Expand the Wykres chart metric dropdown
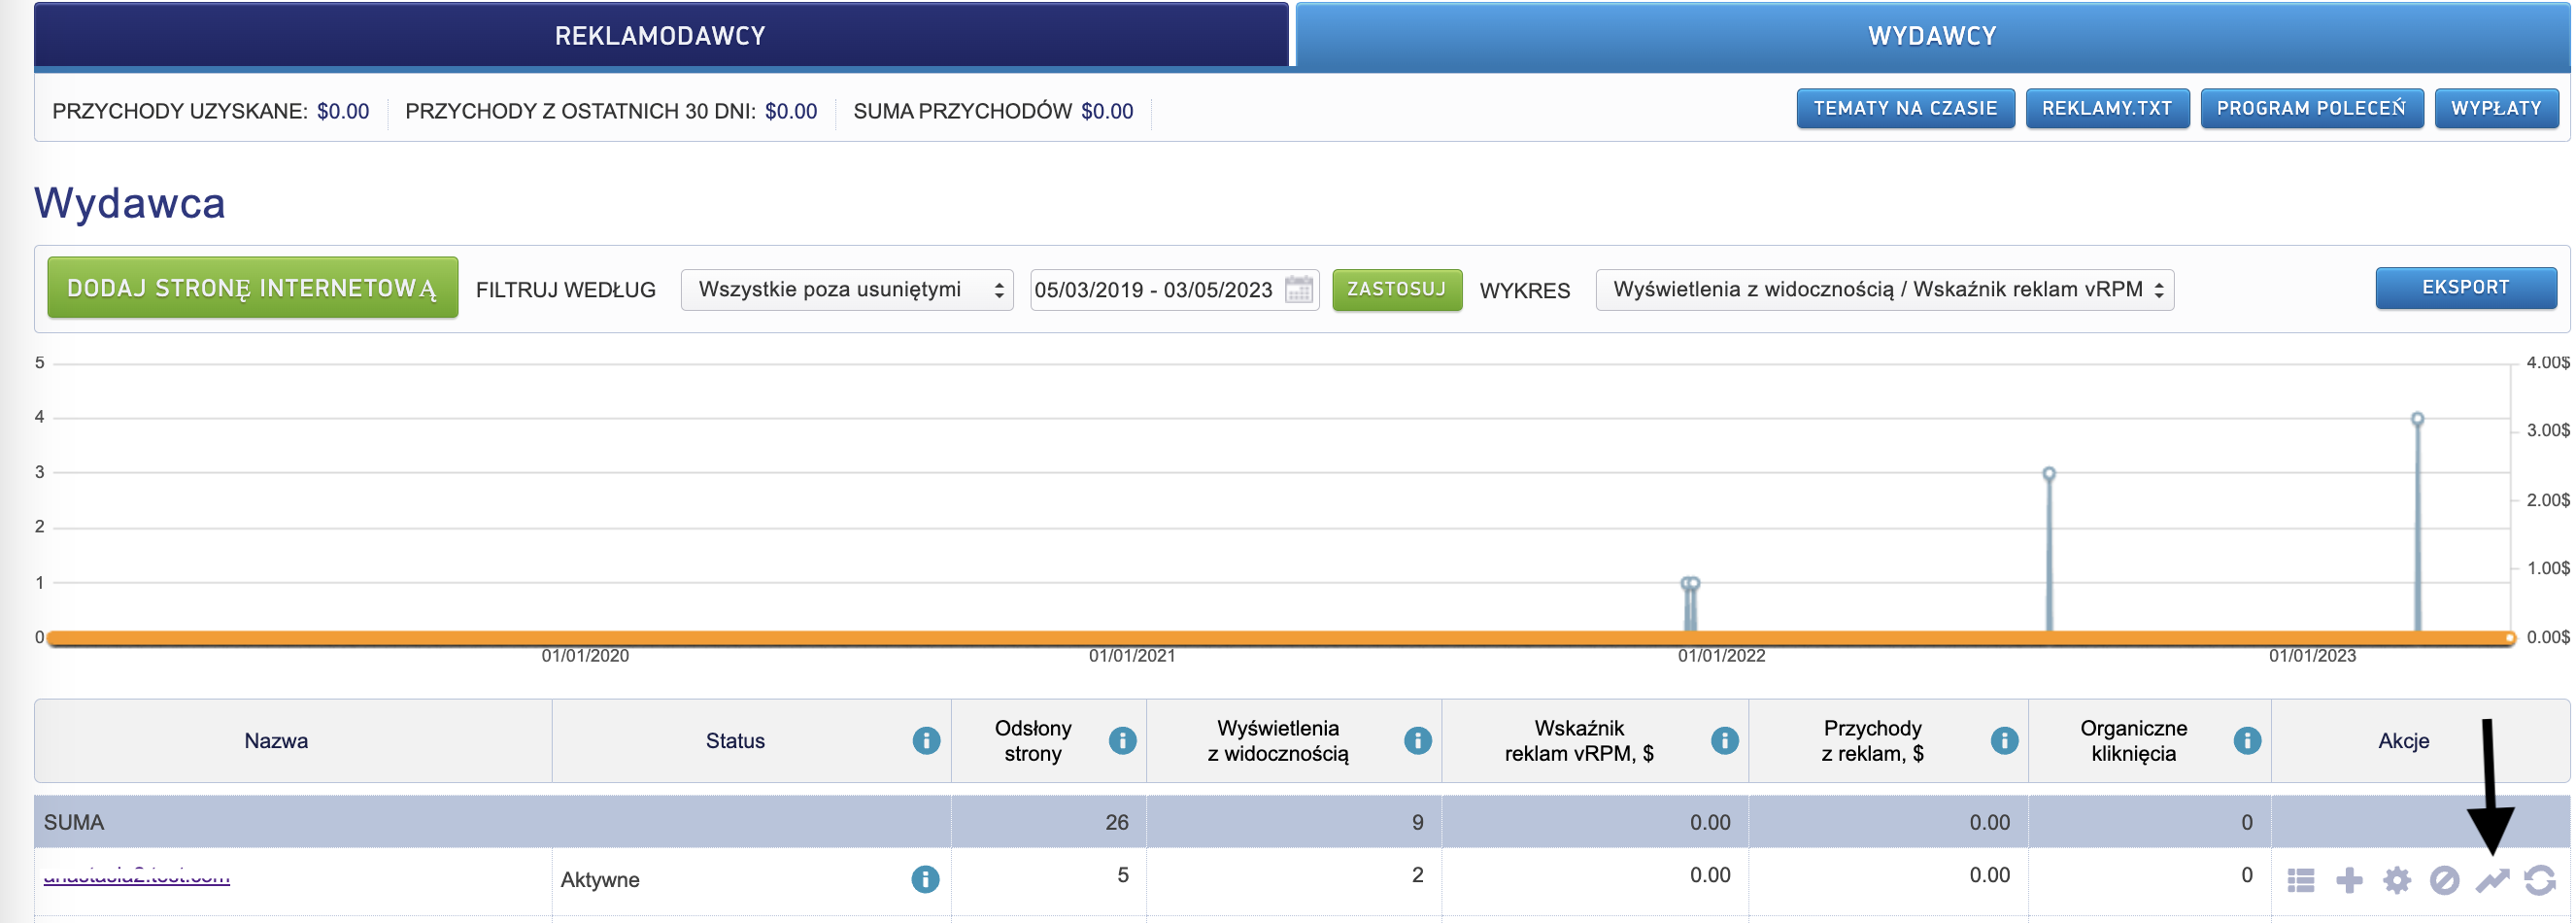The height and width of the screenshot is (923, 2576). coord(1884,290)
